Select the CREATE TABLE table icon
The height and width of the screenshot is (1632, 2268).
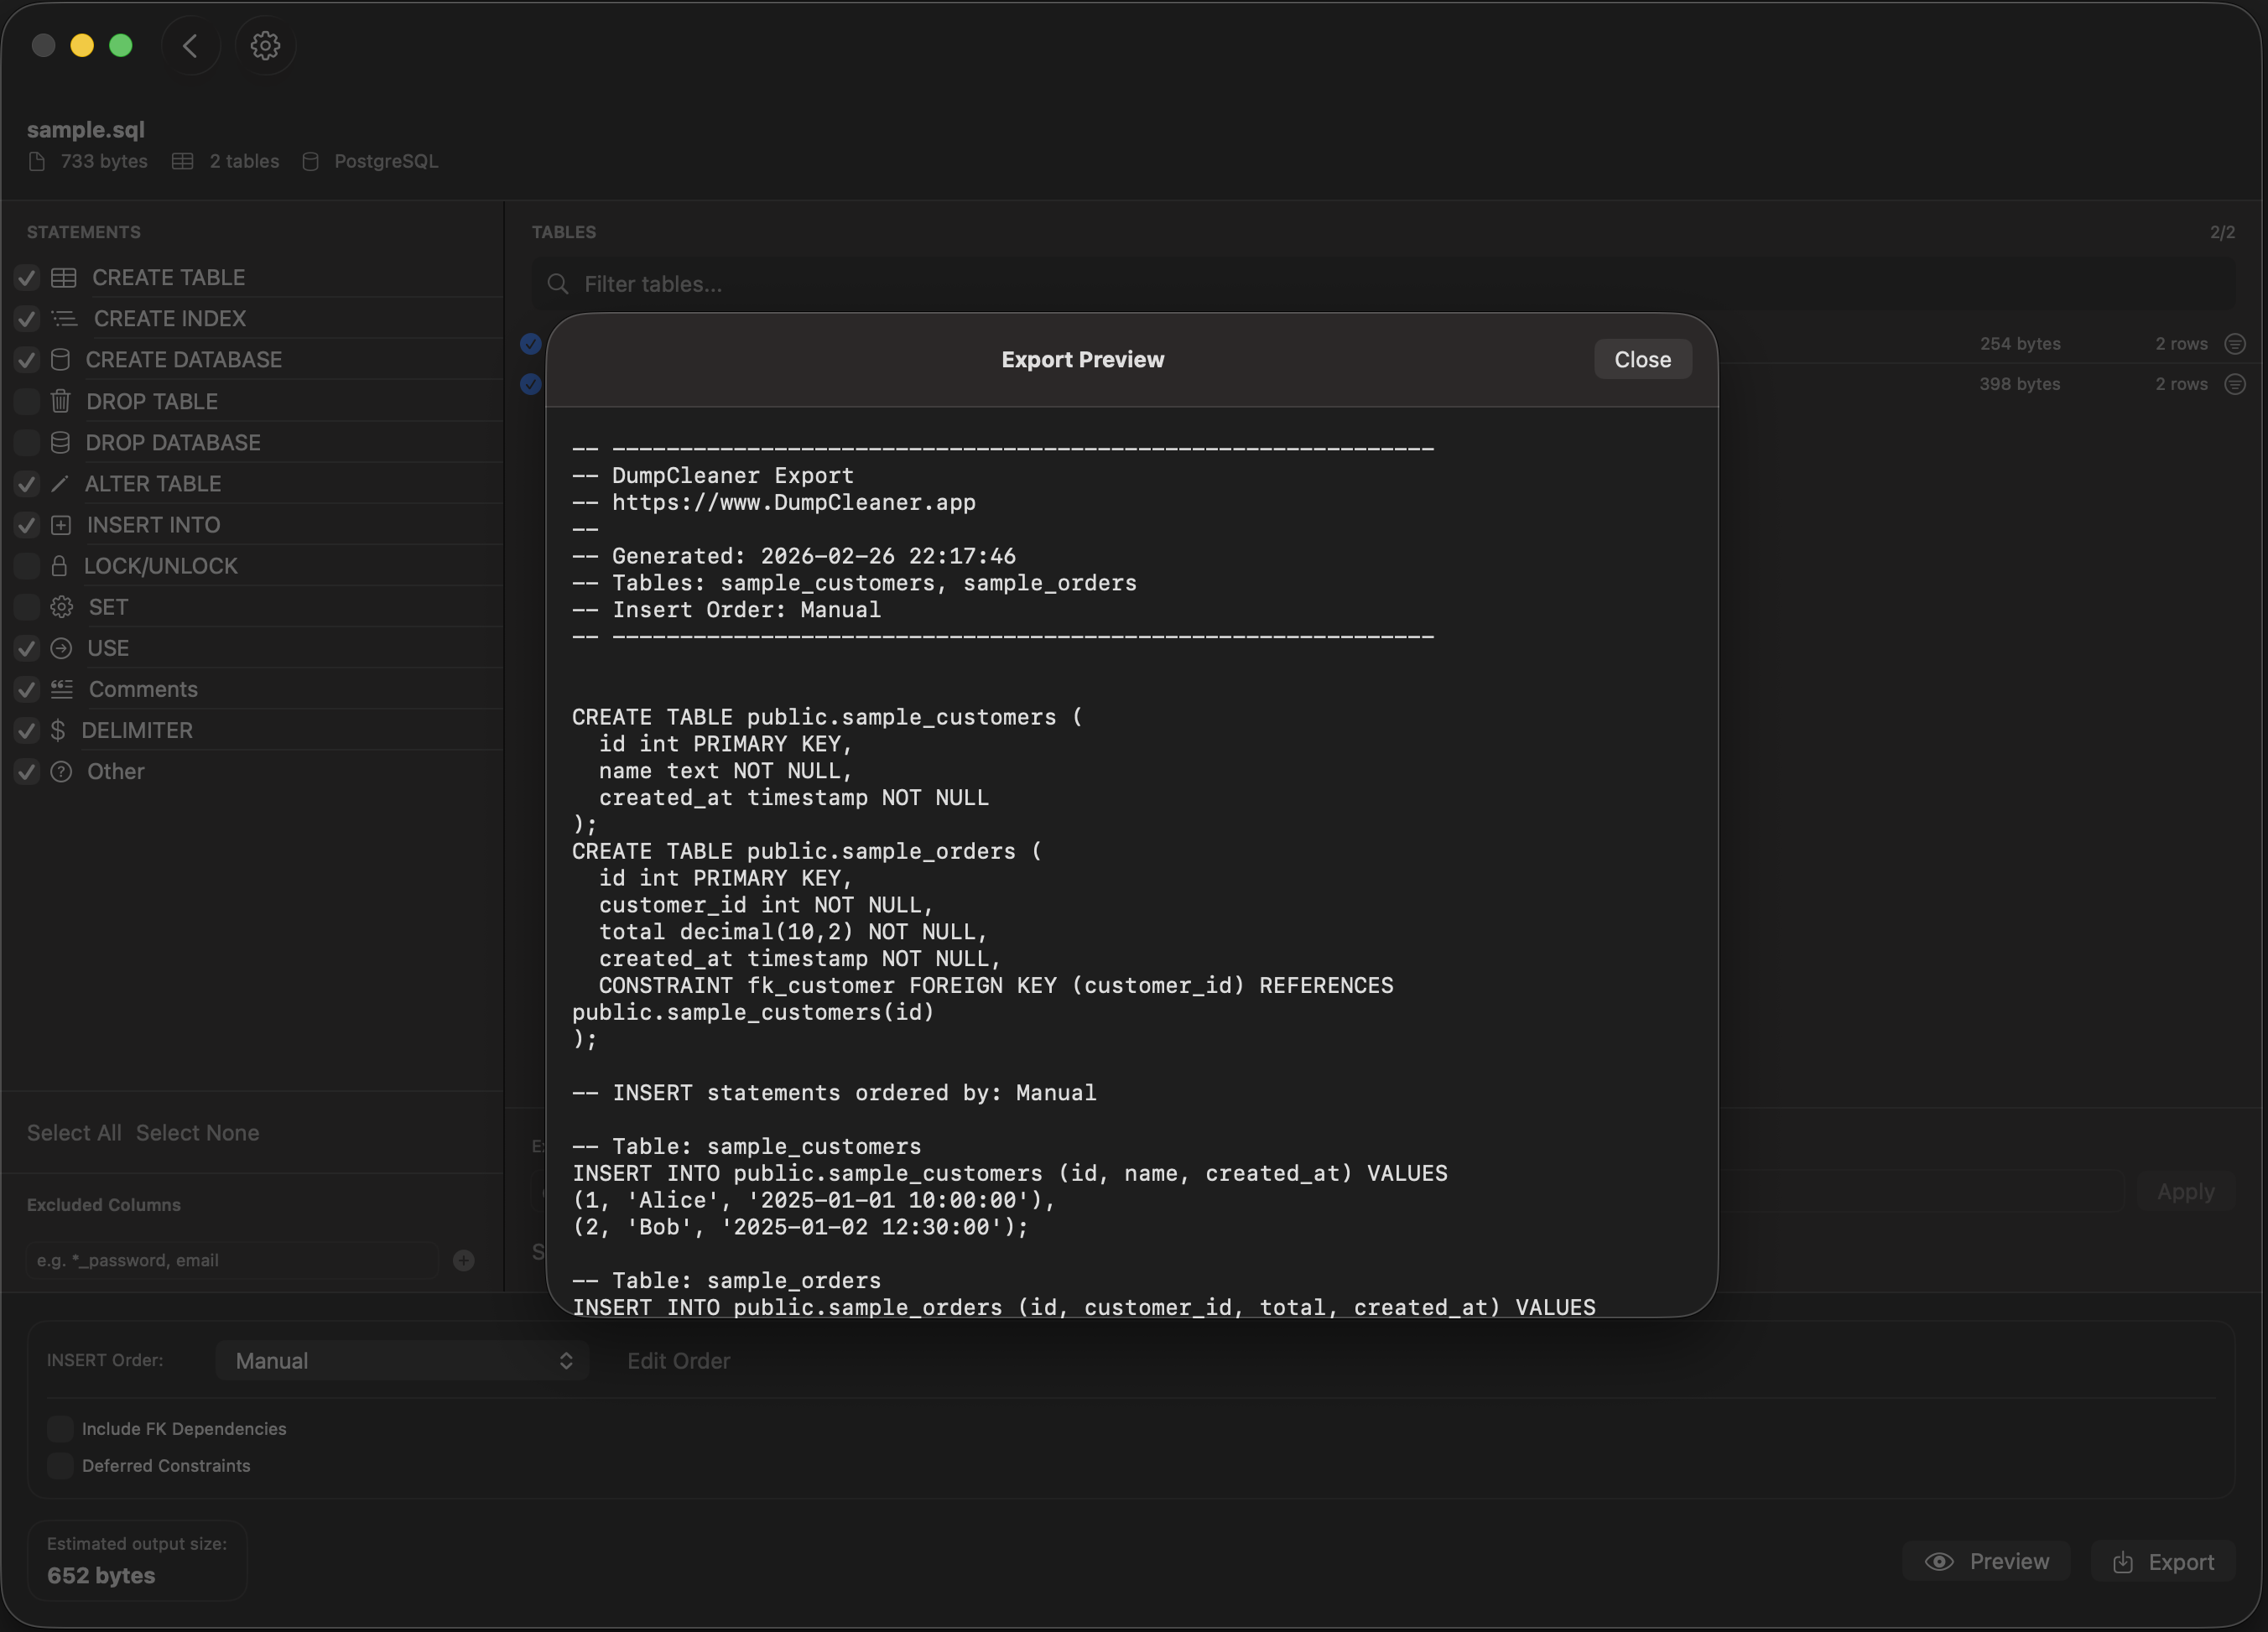tap(63, 277)
